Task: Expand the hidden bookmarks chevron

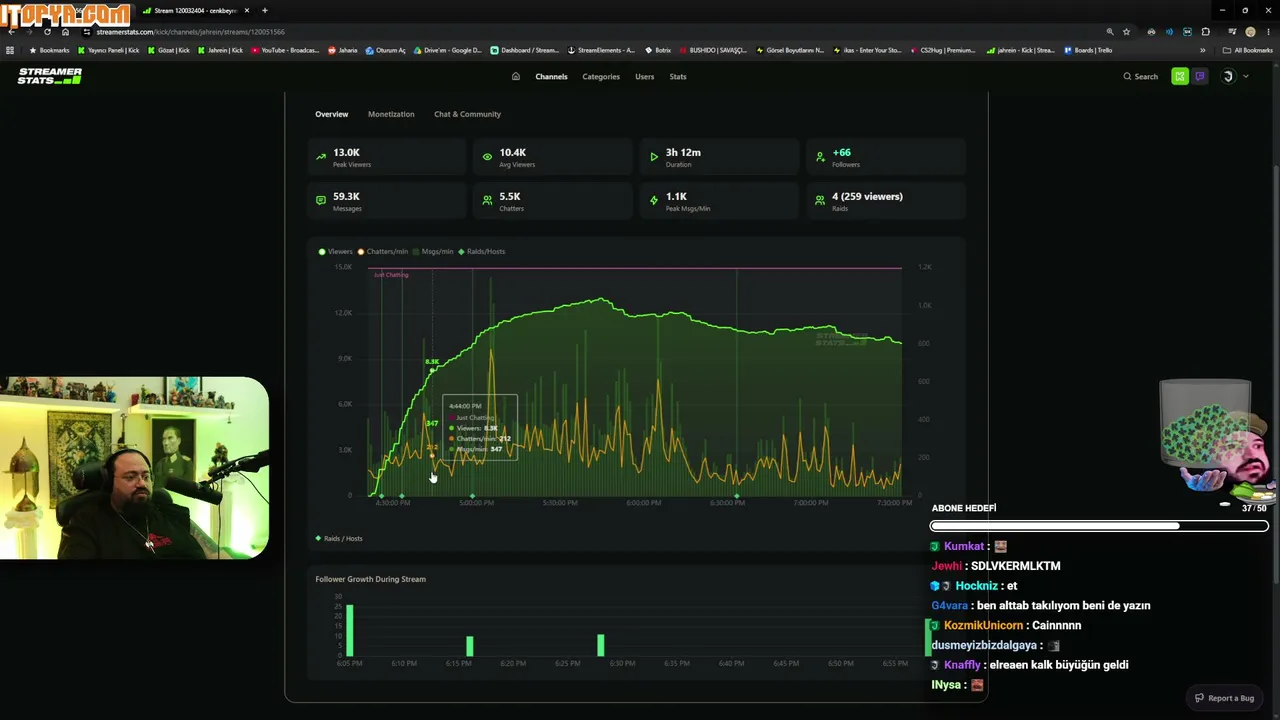Action: (x=1203, y=50)
